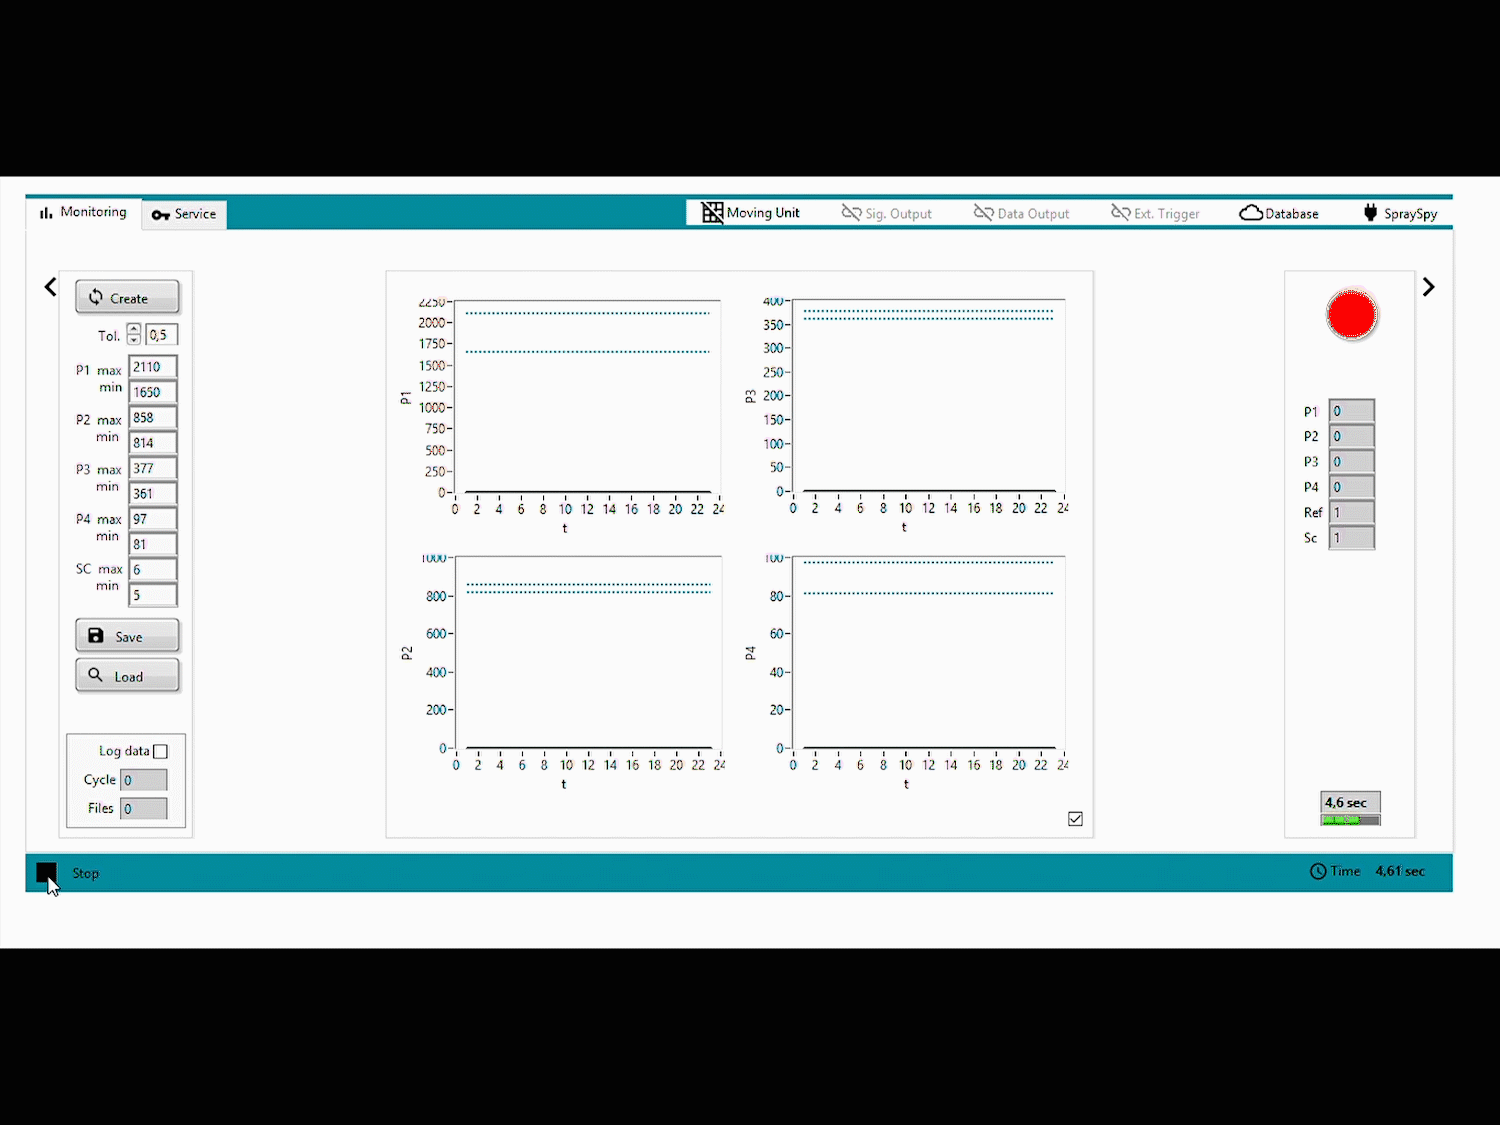1500x1125 pixels.
Task: Click inside the P2 chart
Action: point(588,652)
